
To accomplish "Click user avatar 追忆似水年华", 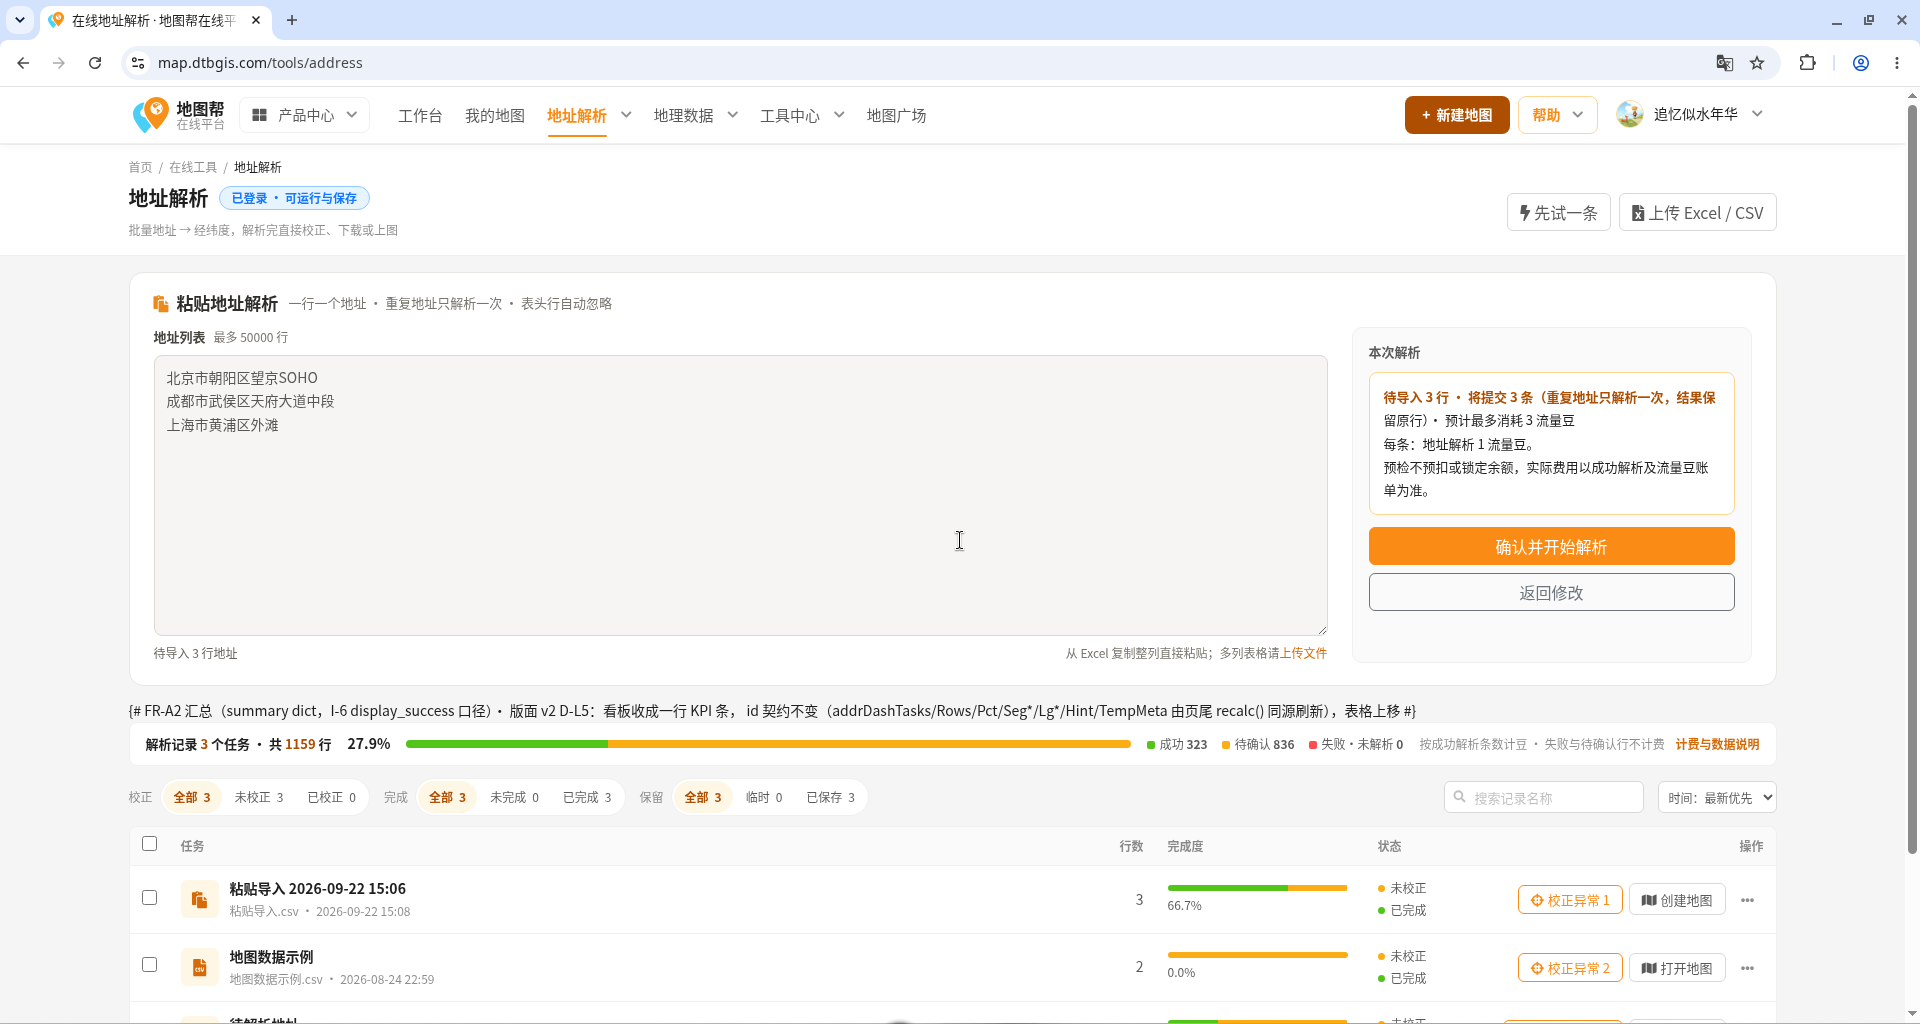I will pyautogui.click(x=1630, y=115).
